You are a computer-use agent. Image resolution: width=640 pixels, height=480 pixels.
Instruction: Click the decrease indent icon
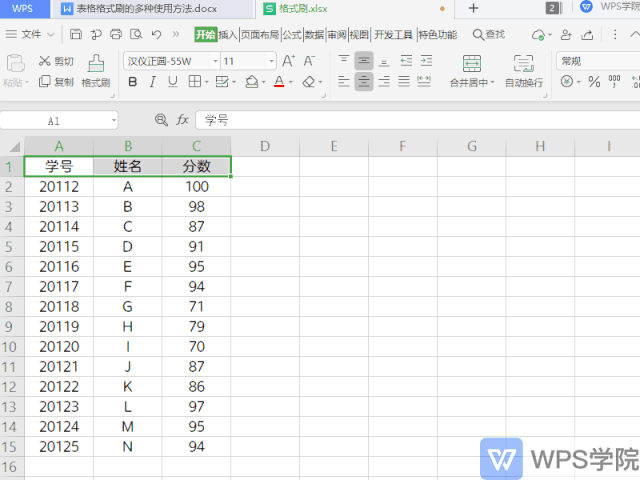pyautogui.click(x=406, y=61)
